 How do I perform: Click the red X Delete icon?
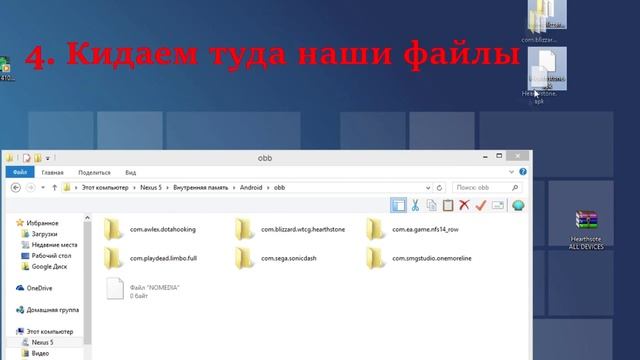(x=464, y=205)
